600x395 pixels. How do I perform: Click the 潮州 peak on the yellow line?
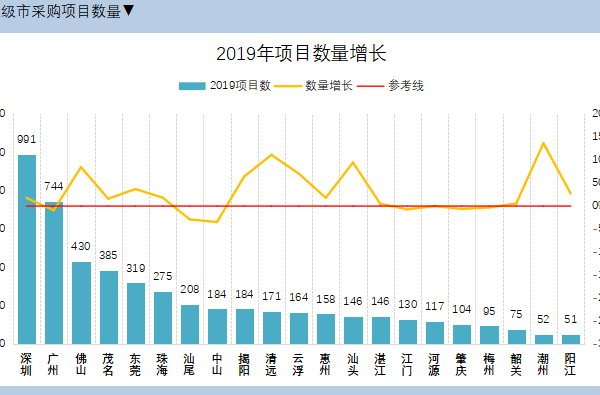pos(543,143)
